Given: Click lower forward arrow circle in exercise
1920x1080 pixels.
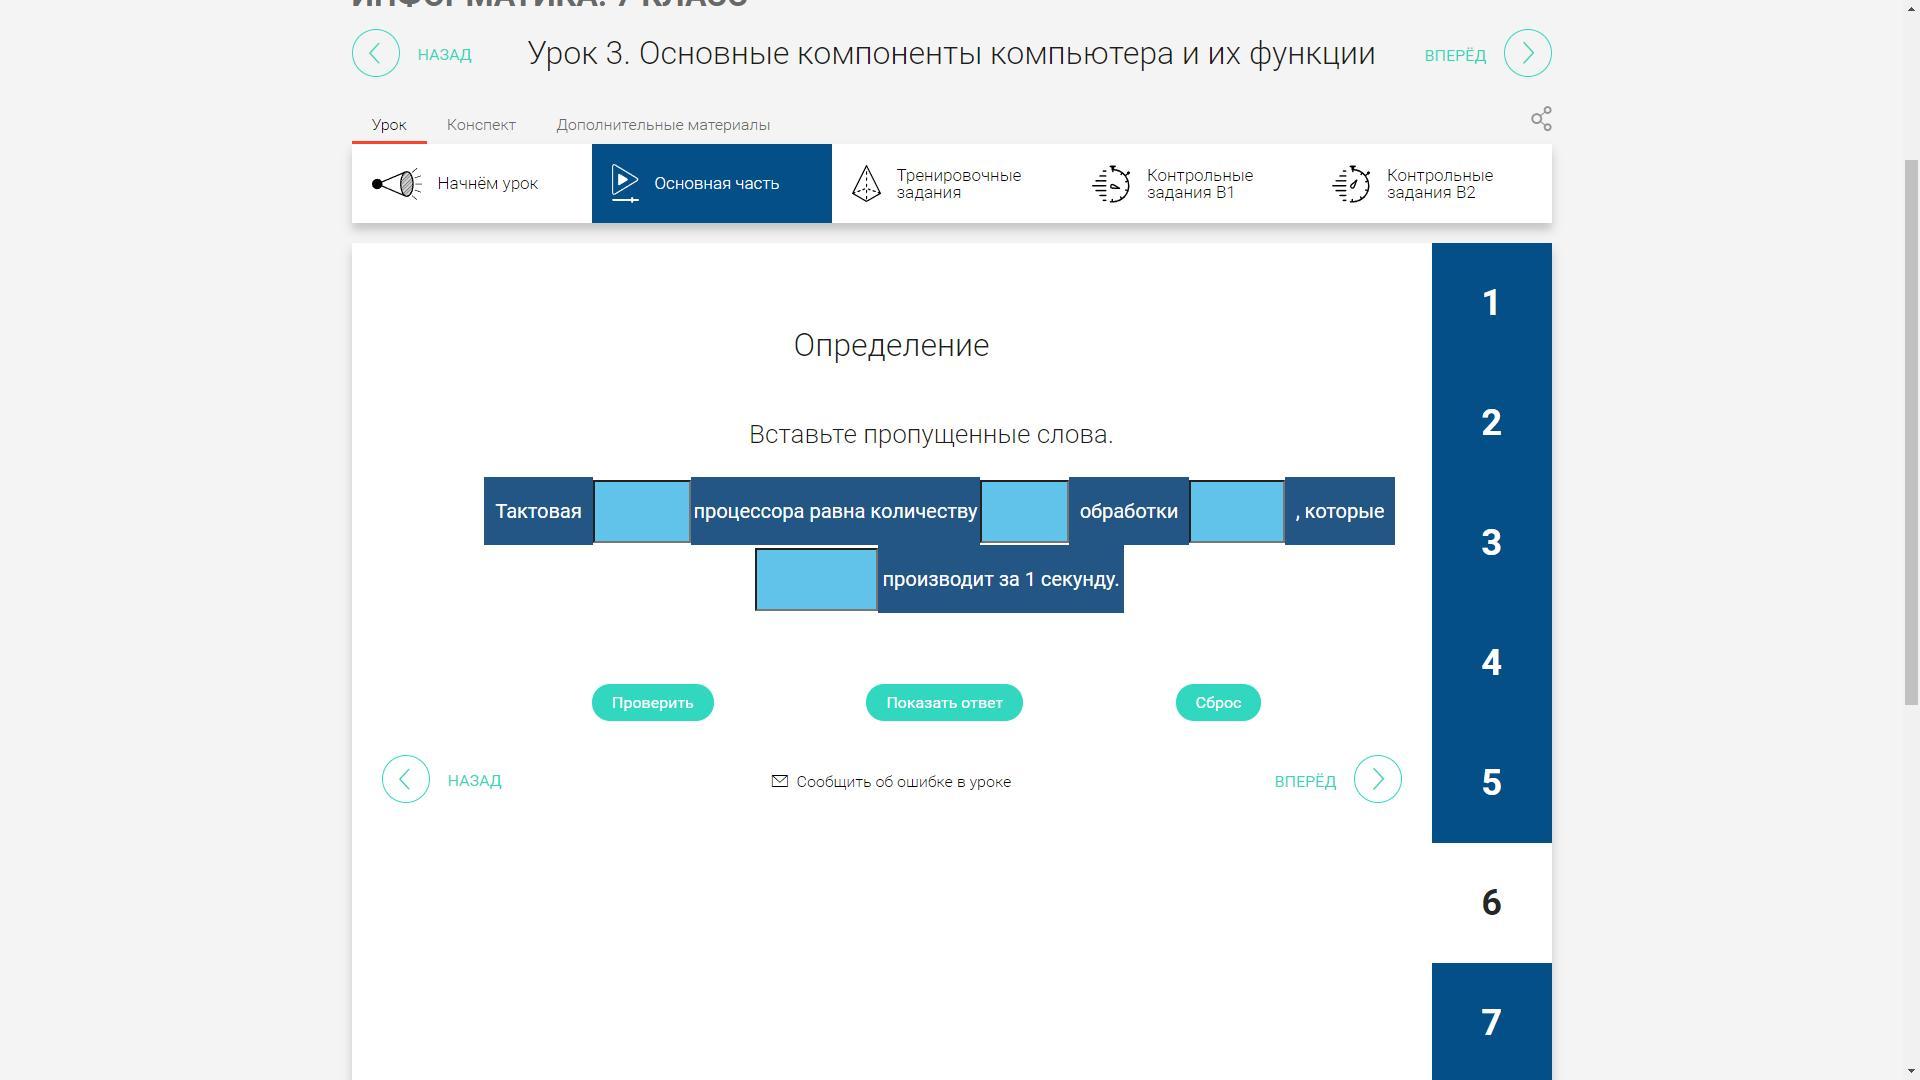Looking at the screenshot, I should (1377, 779).
